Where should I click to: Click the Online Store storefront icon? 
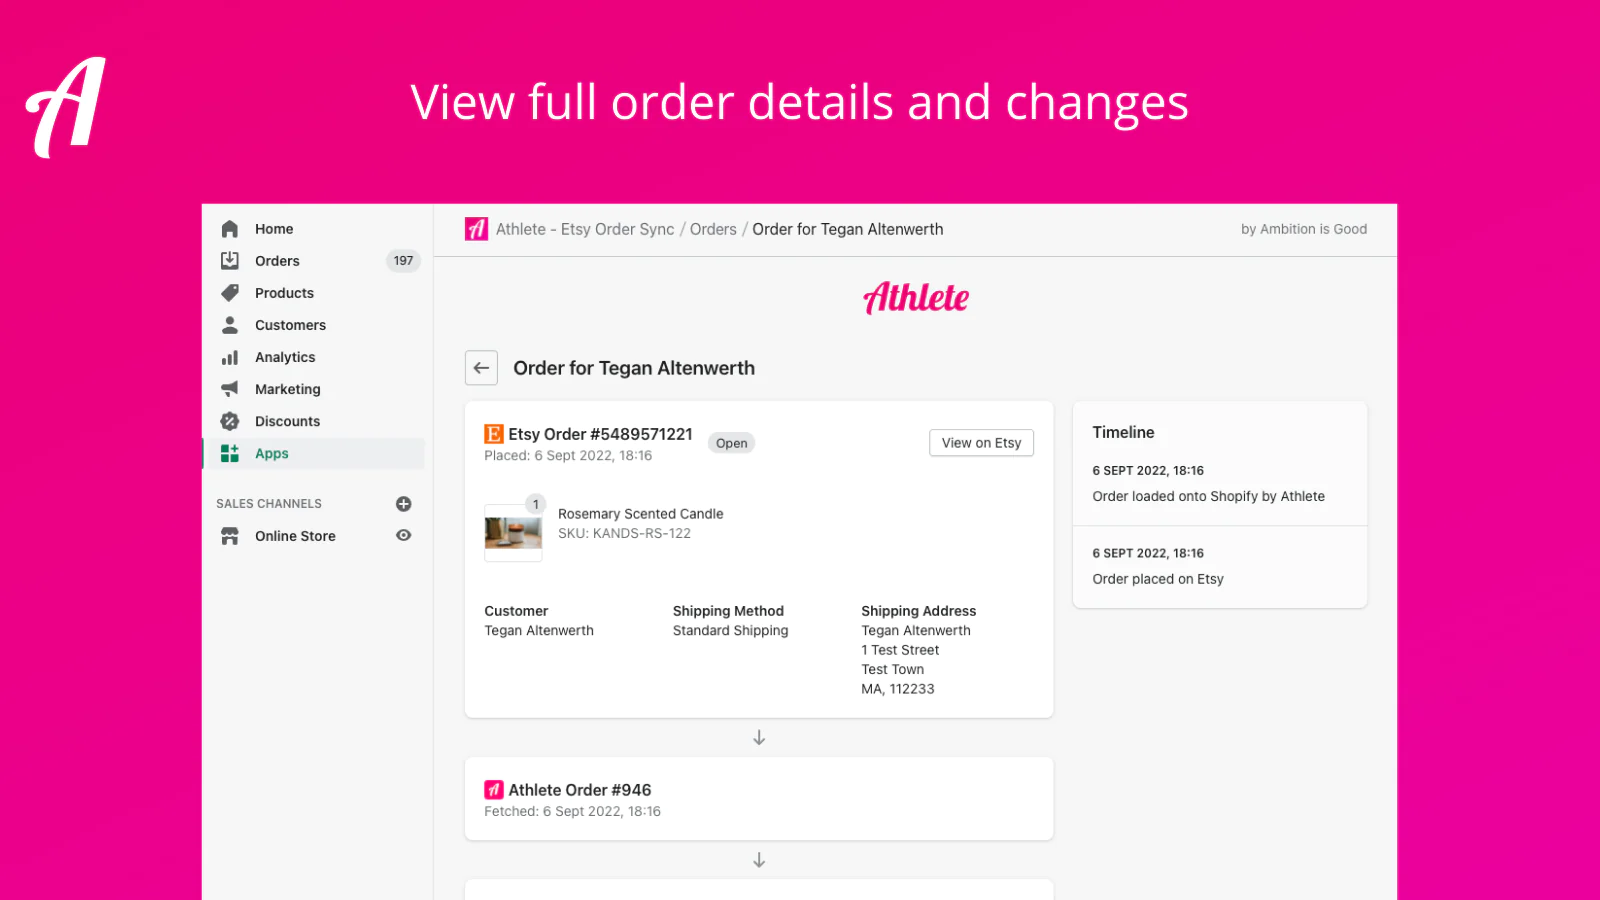coord(230,536)
